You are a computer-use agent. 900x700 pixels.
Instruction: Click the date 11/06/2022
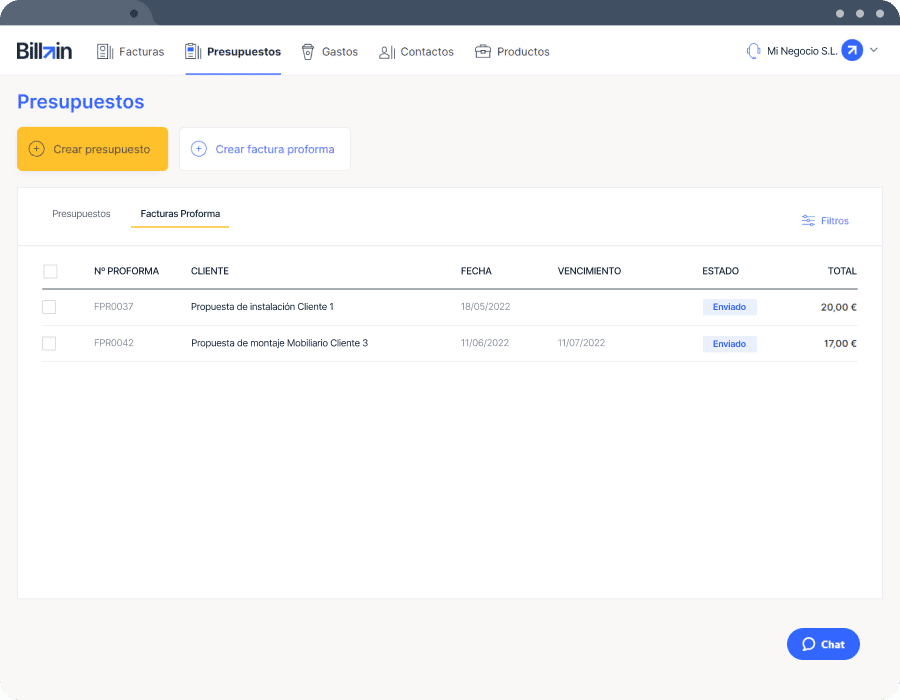[485, 343]
